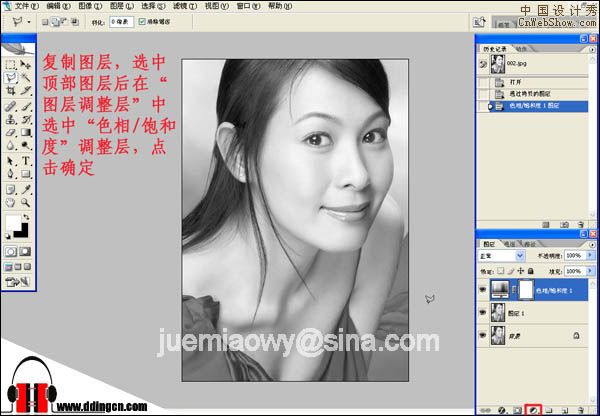The height and width of the screenshot is (416, 600).
Task: Select the Eraser tool
Action: 11,132
